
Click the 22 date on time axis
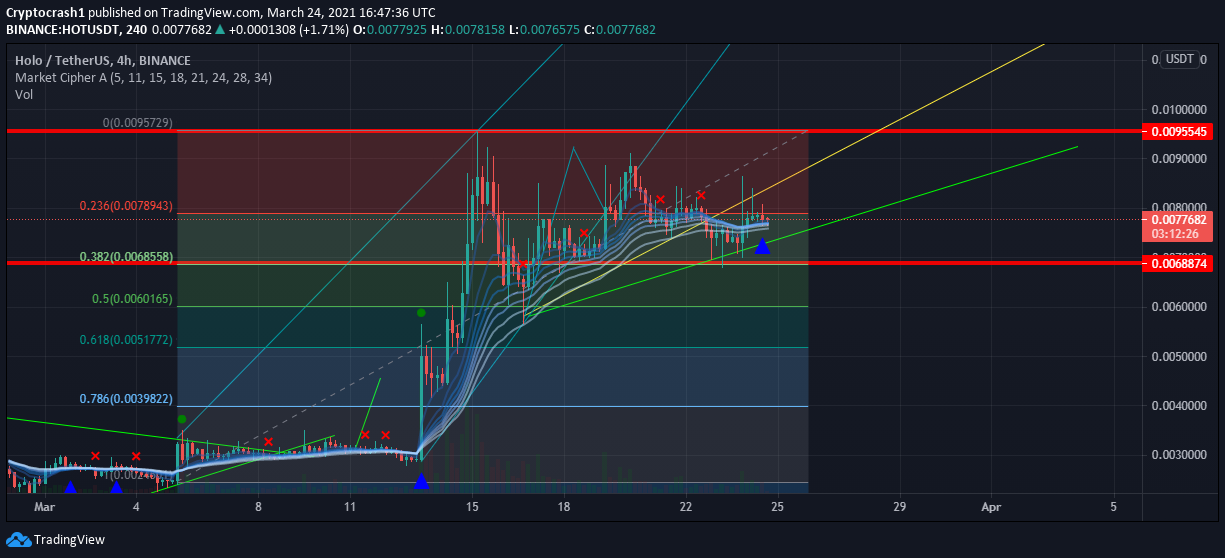point(686,507)
